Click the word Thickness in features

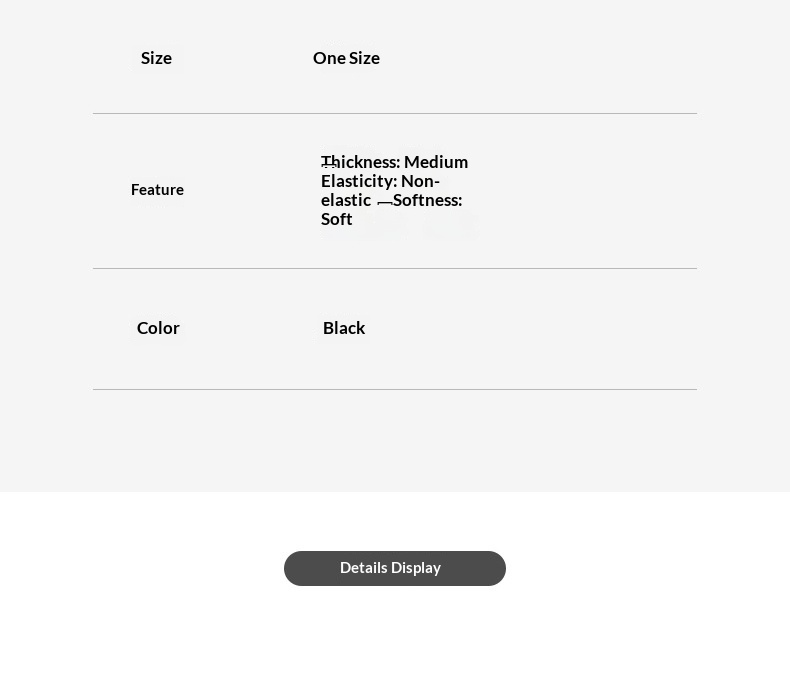pyautogui.click(x=360, y=162)
